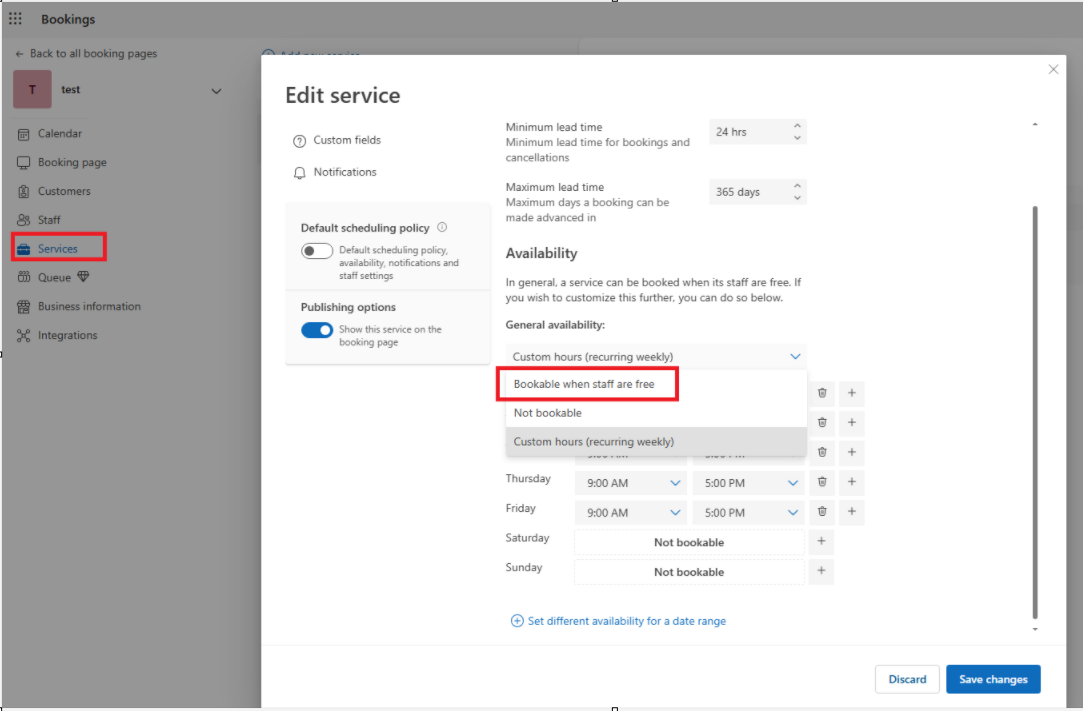This screenshot has height=711, width=1083.
Task: Add hours for Sunday
Action: pos(821,571)
